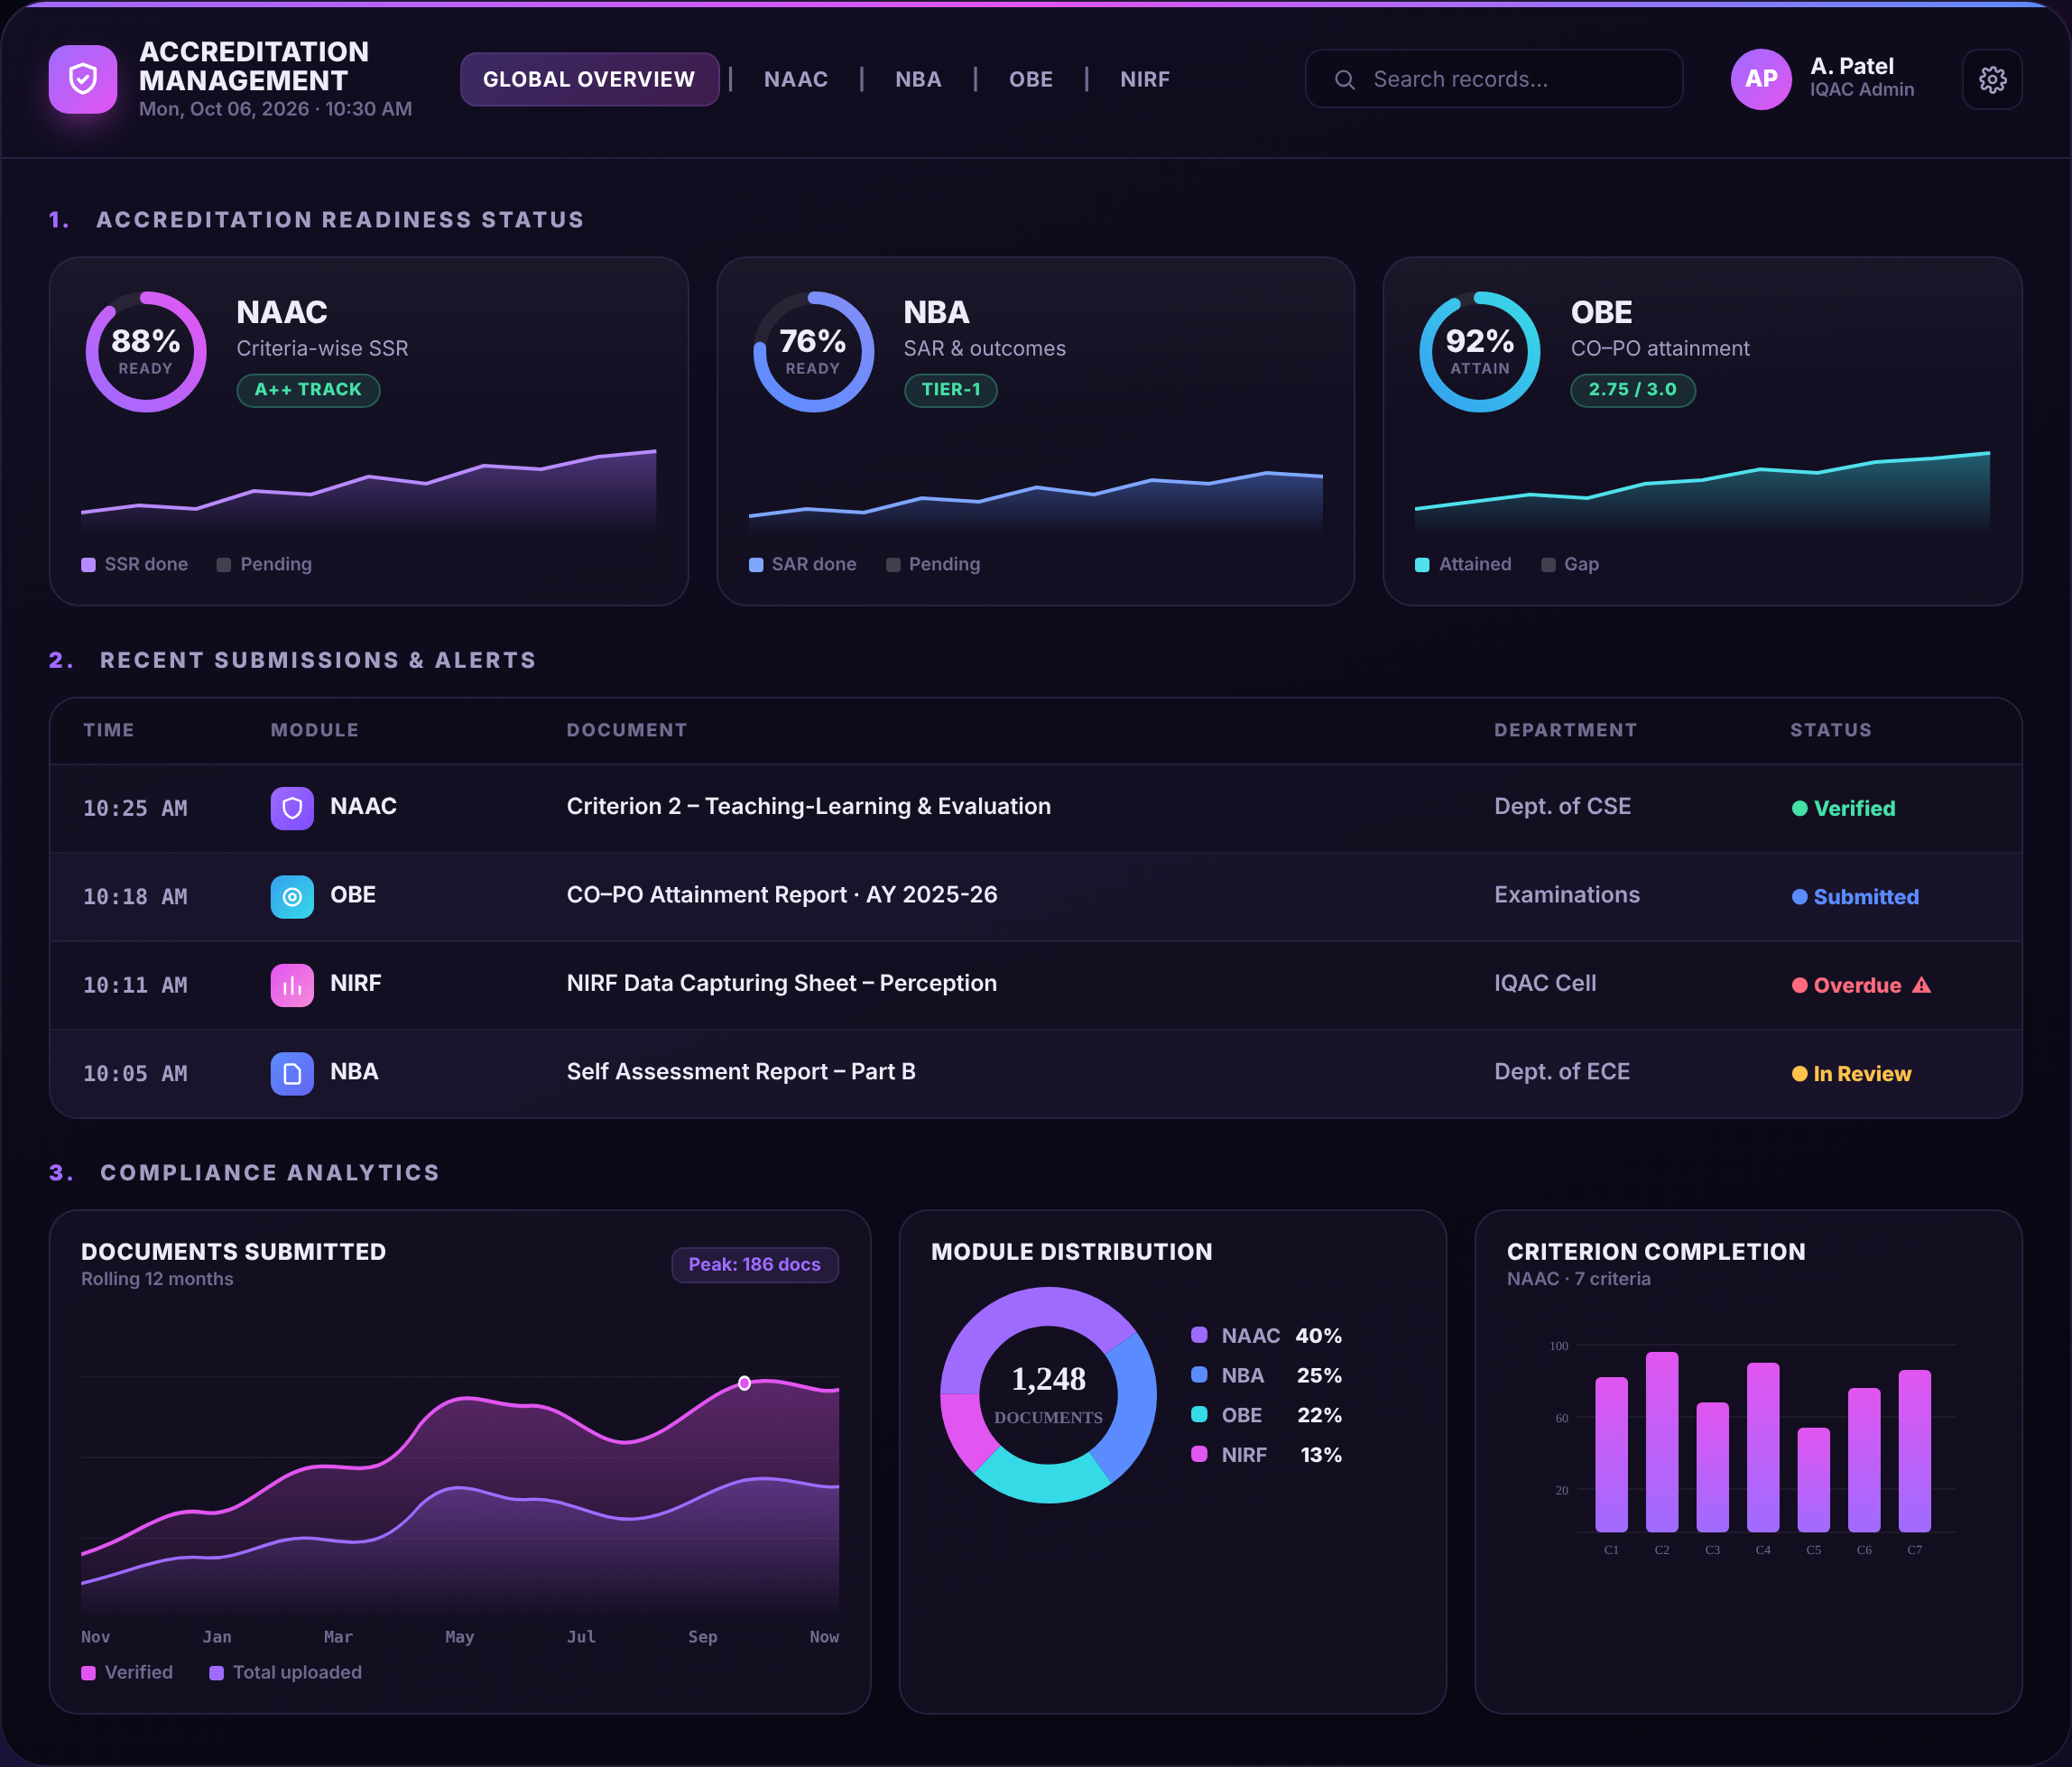Click the NAAC shield icon in 10:25 row
This screenshot has height=1767, width=2072.
pos(292,808)
